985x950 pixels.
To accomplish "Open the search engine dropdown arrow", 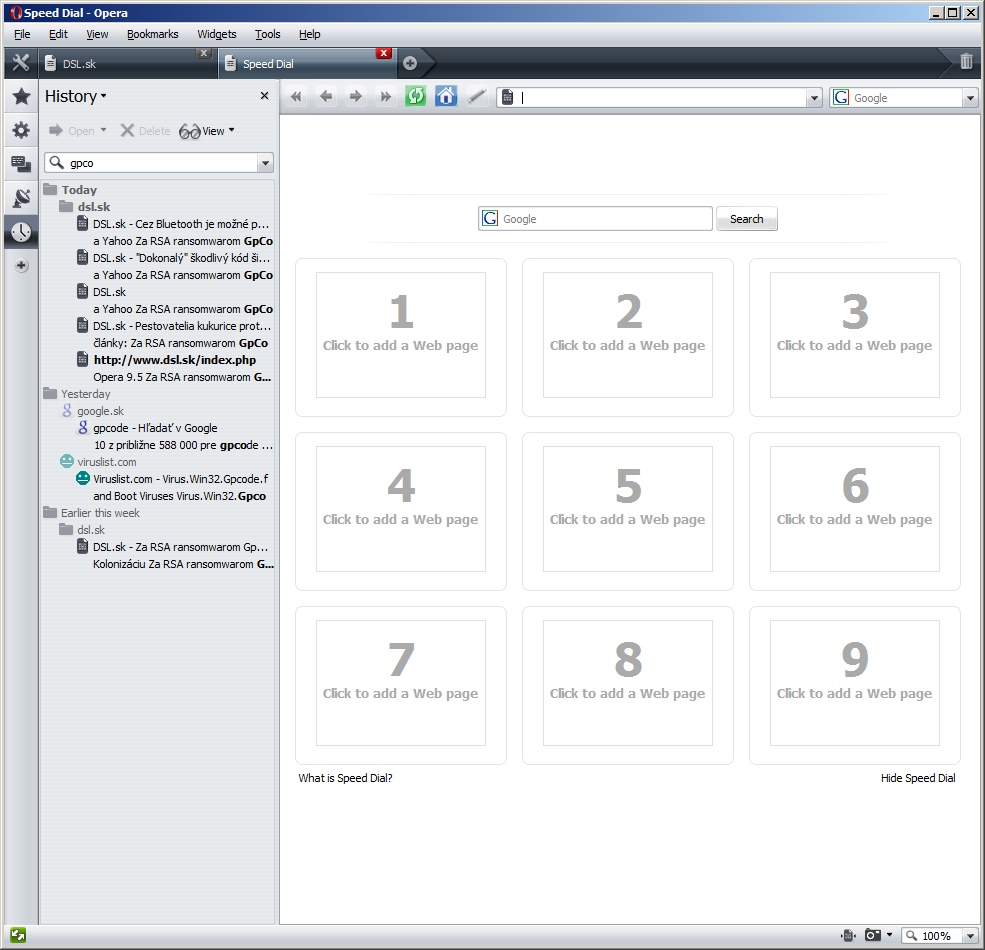I will (x=970, y=98).
